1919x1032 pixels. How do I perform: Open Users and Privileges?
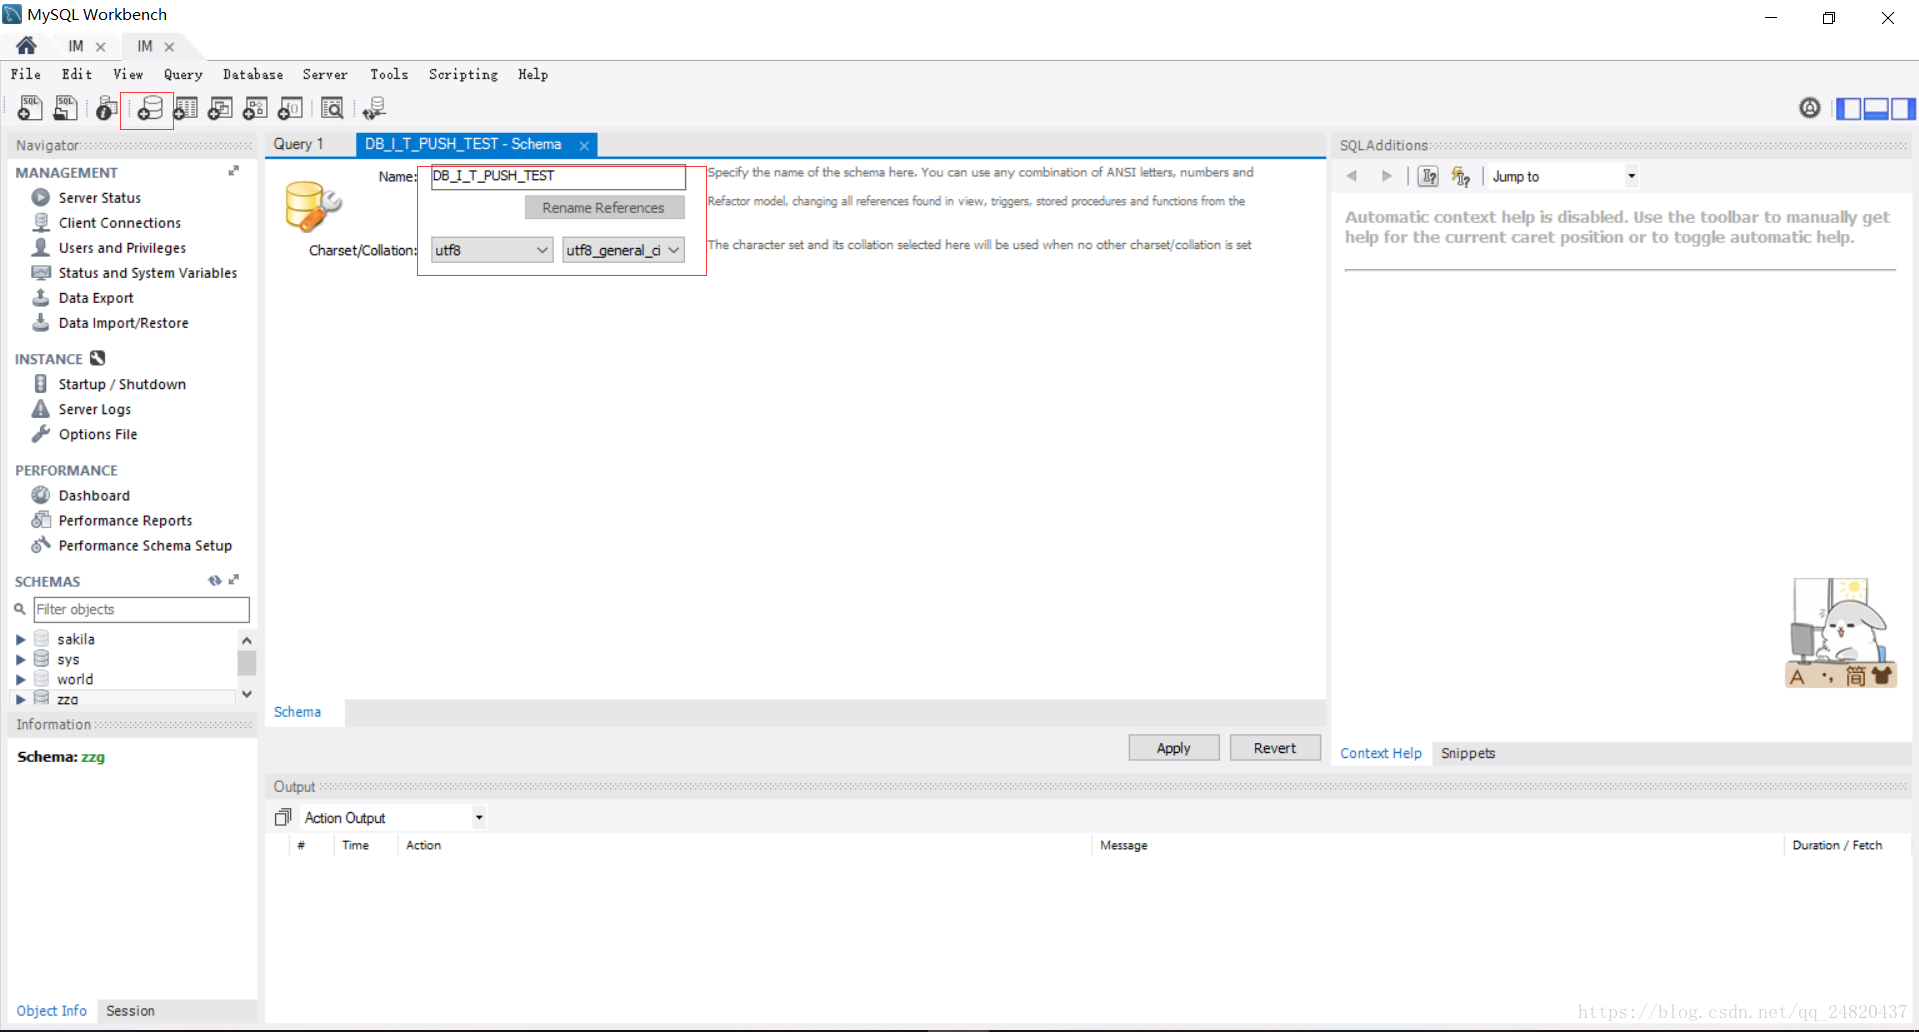point(122,248)
